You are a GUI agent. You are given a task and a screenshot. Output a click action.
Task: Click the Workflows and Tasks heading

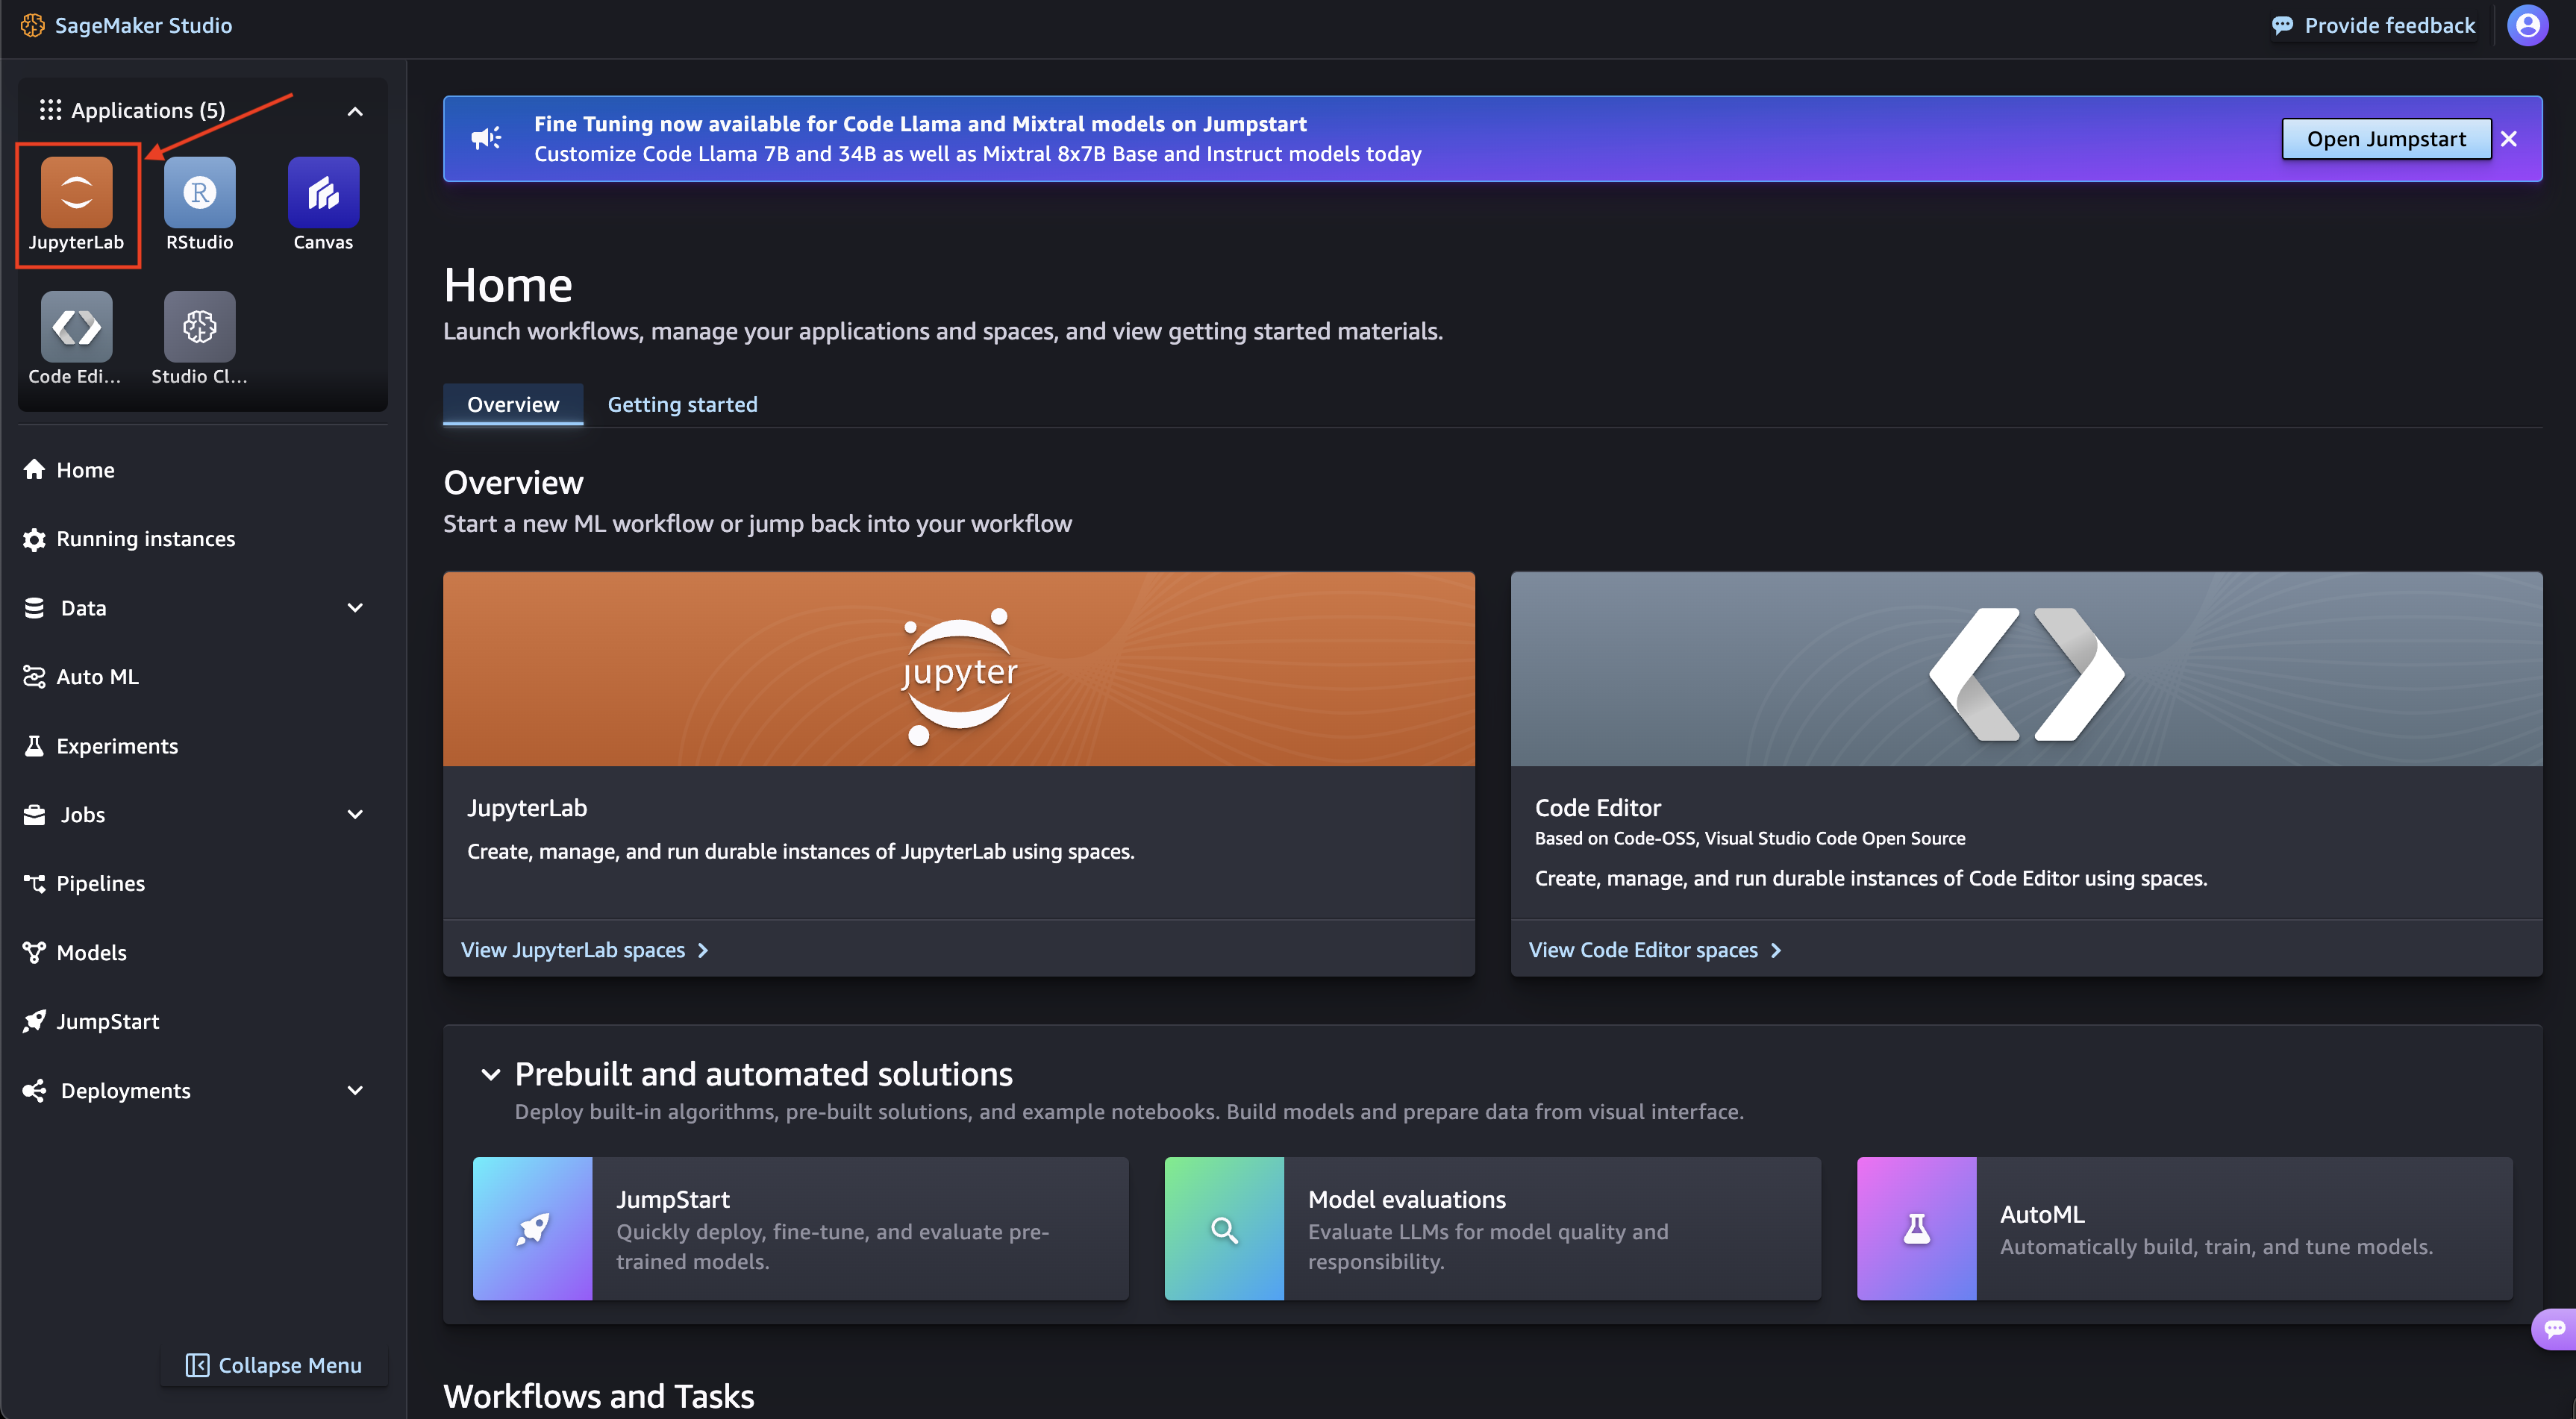(x=599, y=1396)
